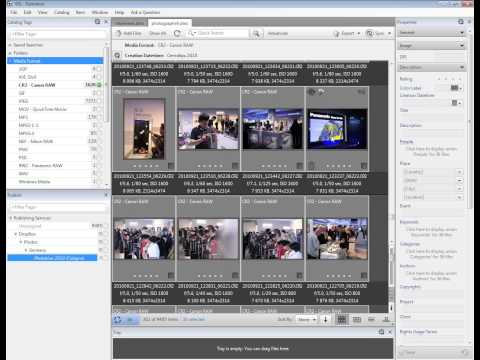Open the Edit menu
Viewport: 480px width, 360px height.
pyautogui.click(x=27, y=12)
